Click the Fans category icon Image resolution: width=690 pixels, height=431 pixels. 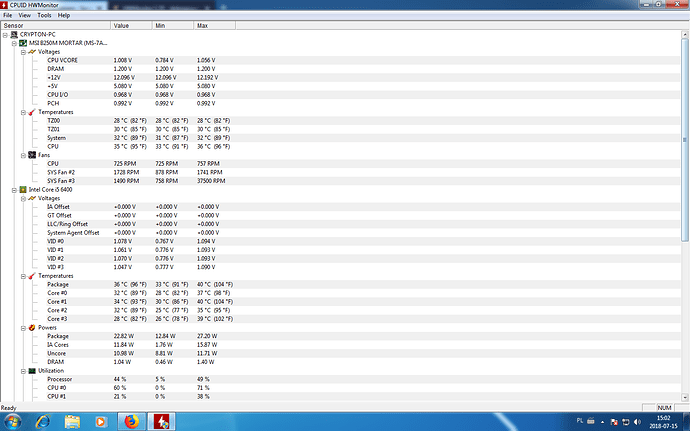(x=32, y=155)
